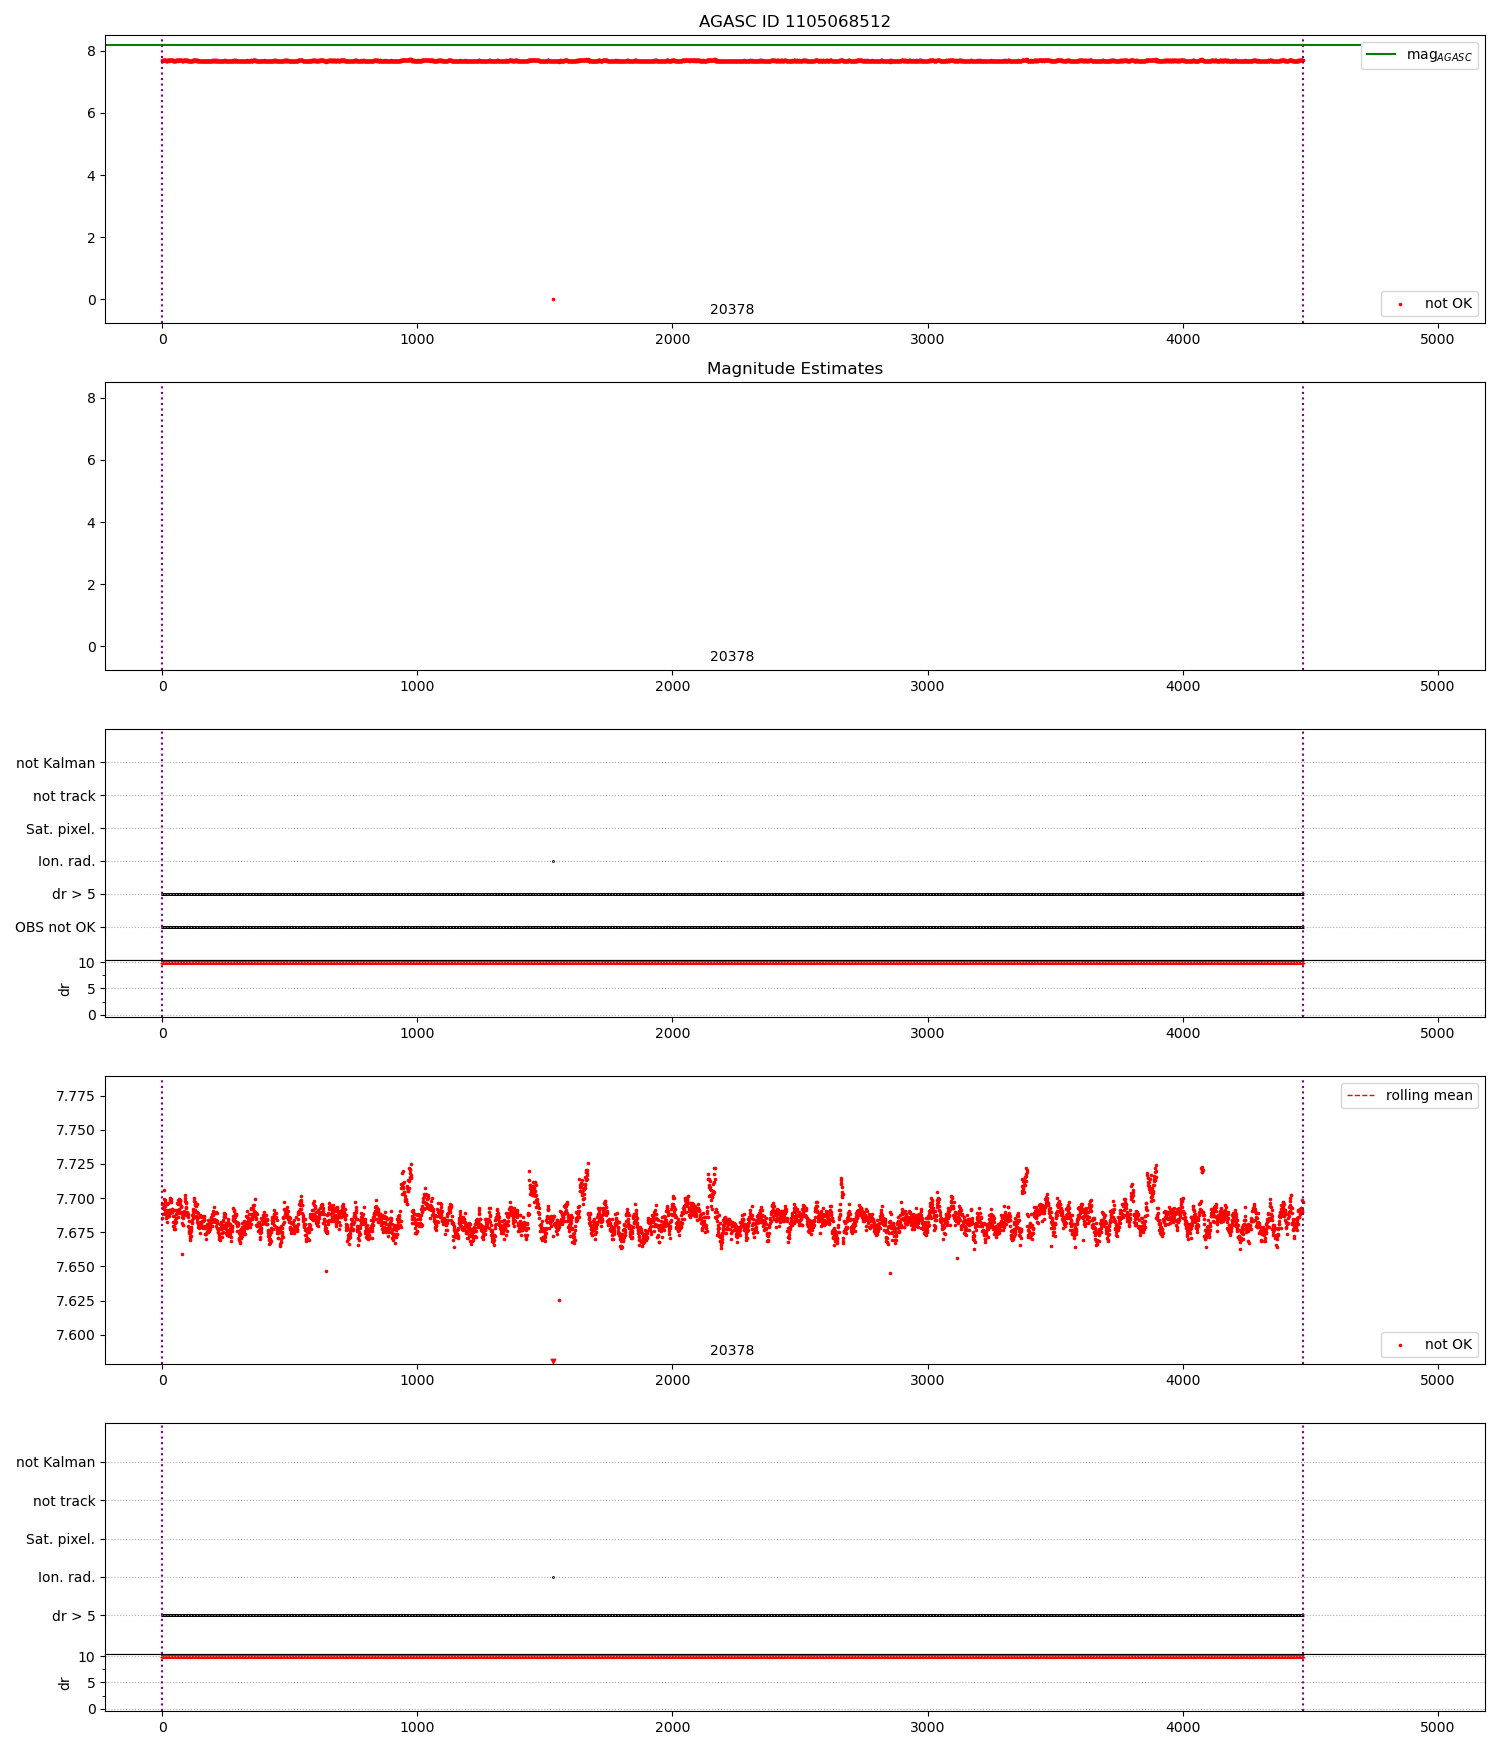Click the 7.725 y-axis tick label
The image size is (1500, 1750).
pos(75,1164)
